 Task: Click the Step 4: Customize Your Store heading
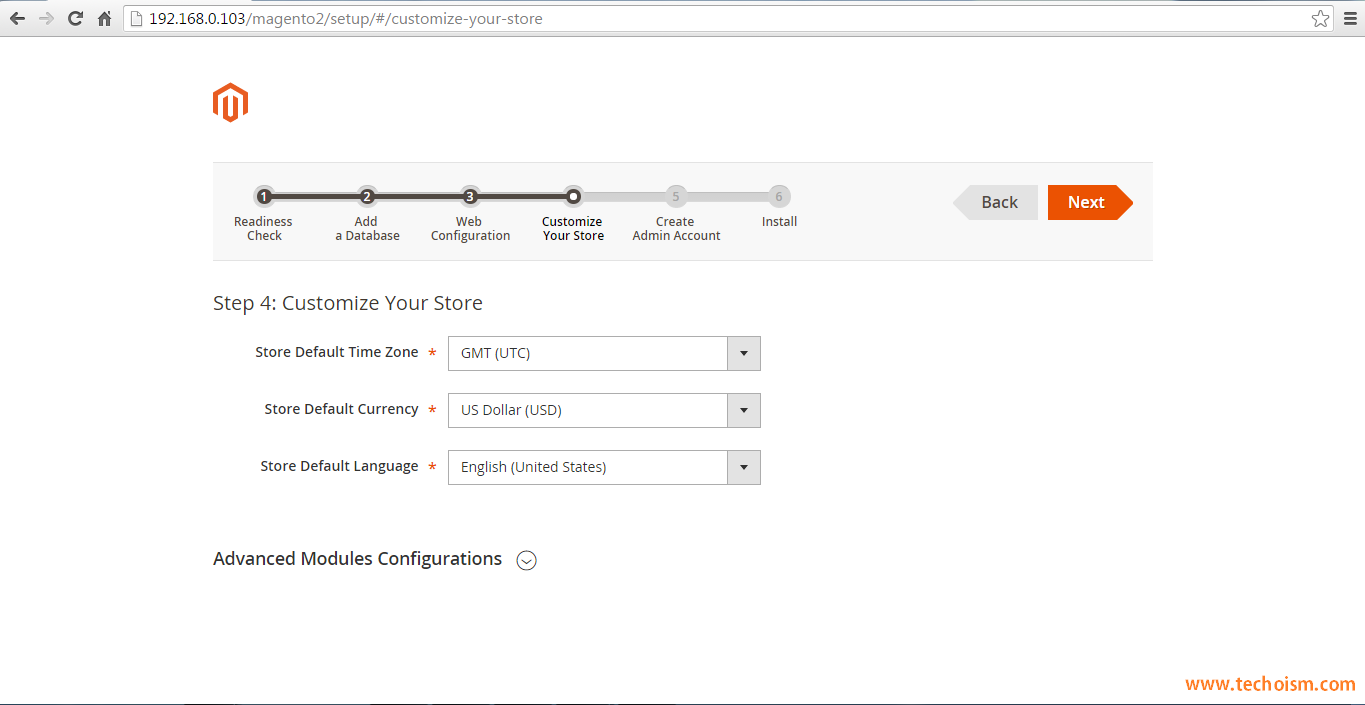point(348,303)
